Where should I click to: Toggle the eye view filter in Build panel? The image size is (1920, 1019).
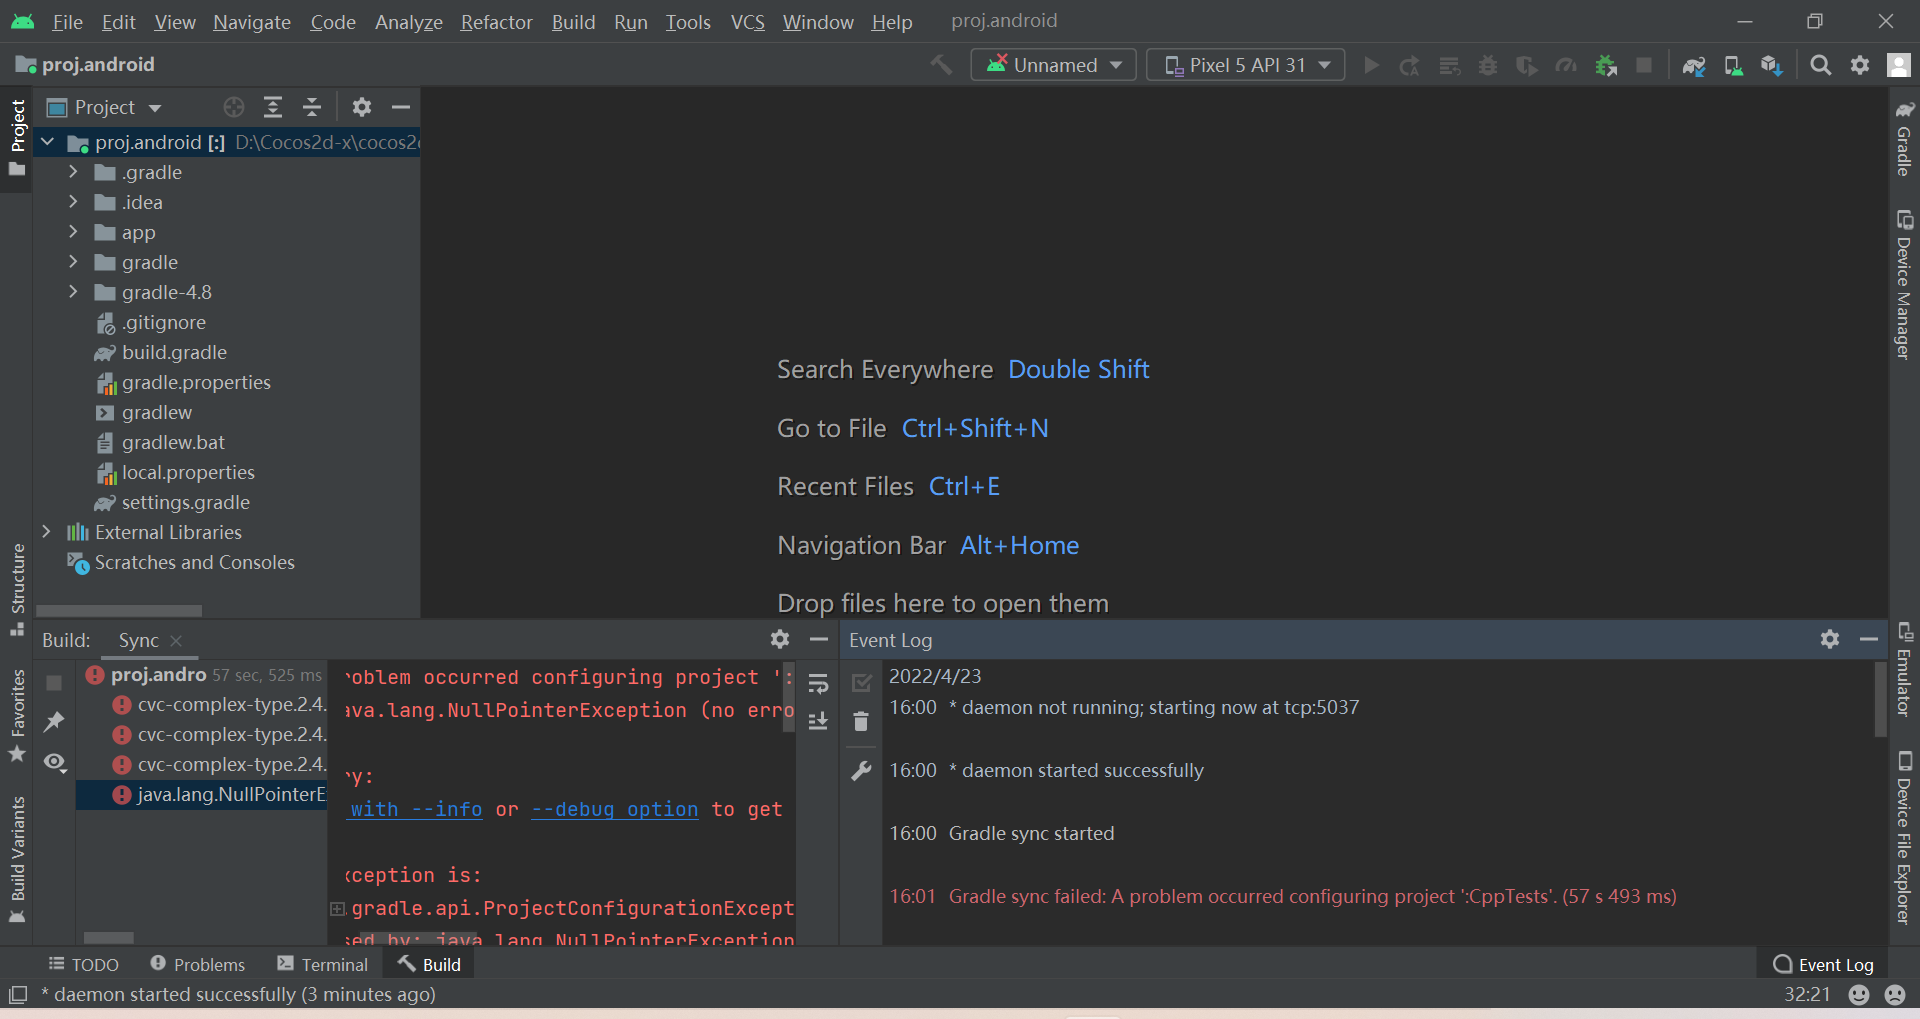pyautogui.click(x=55, y=763)
